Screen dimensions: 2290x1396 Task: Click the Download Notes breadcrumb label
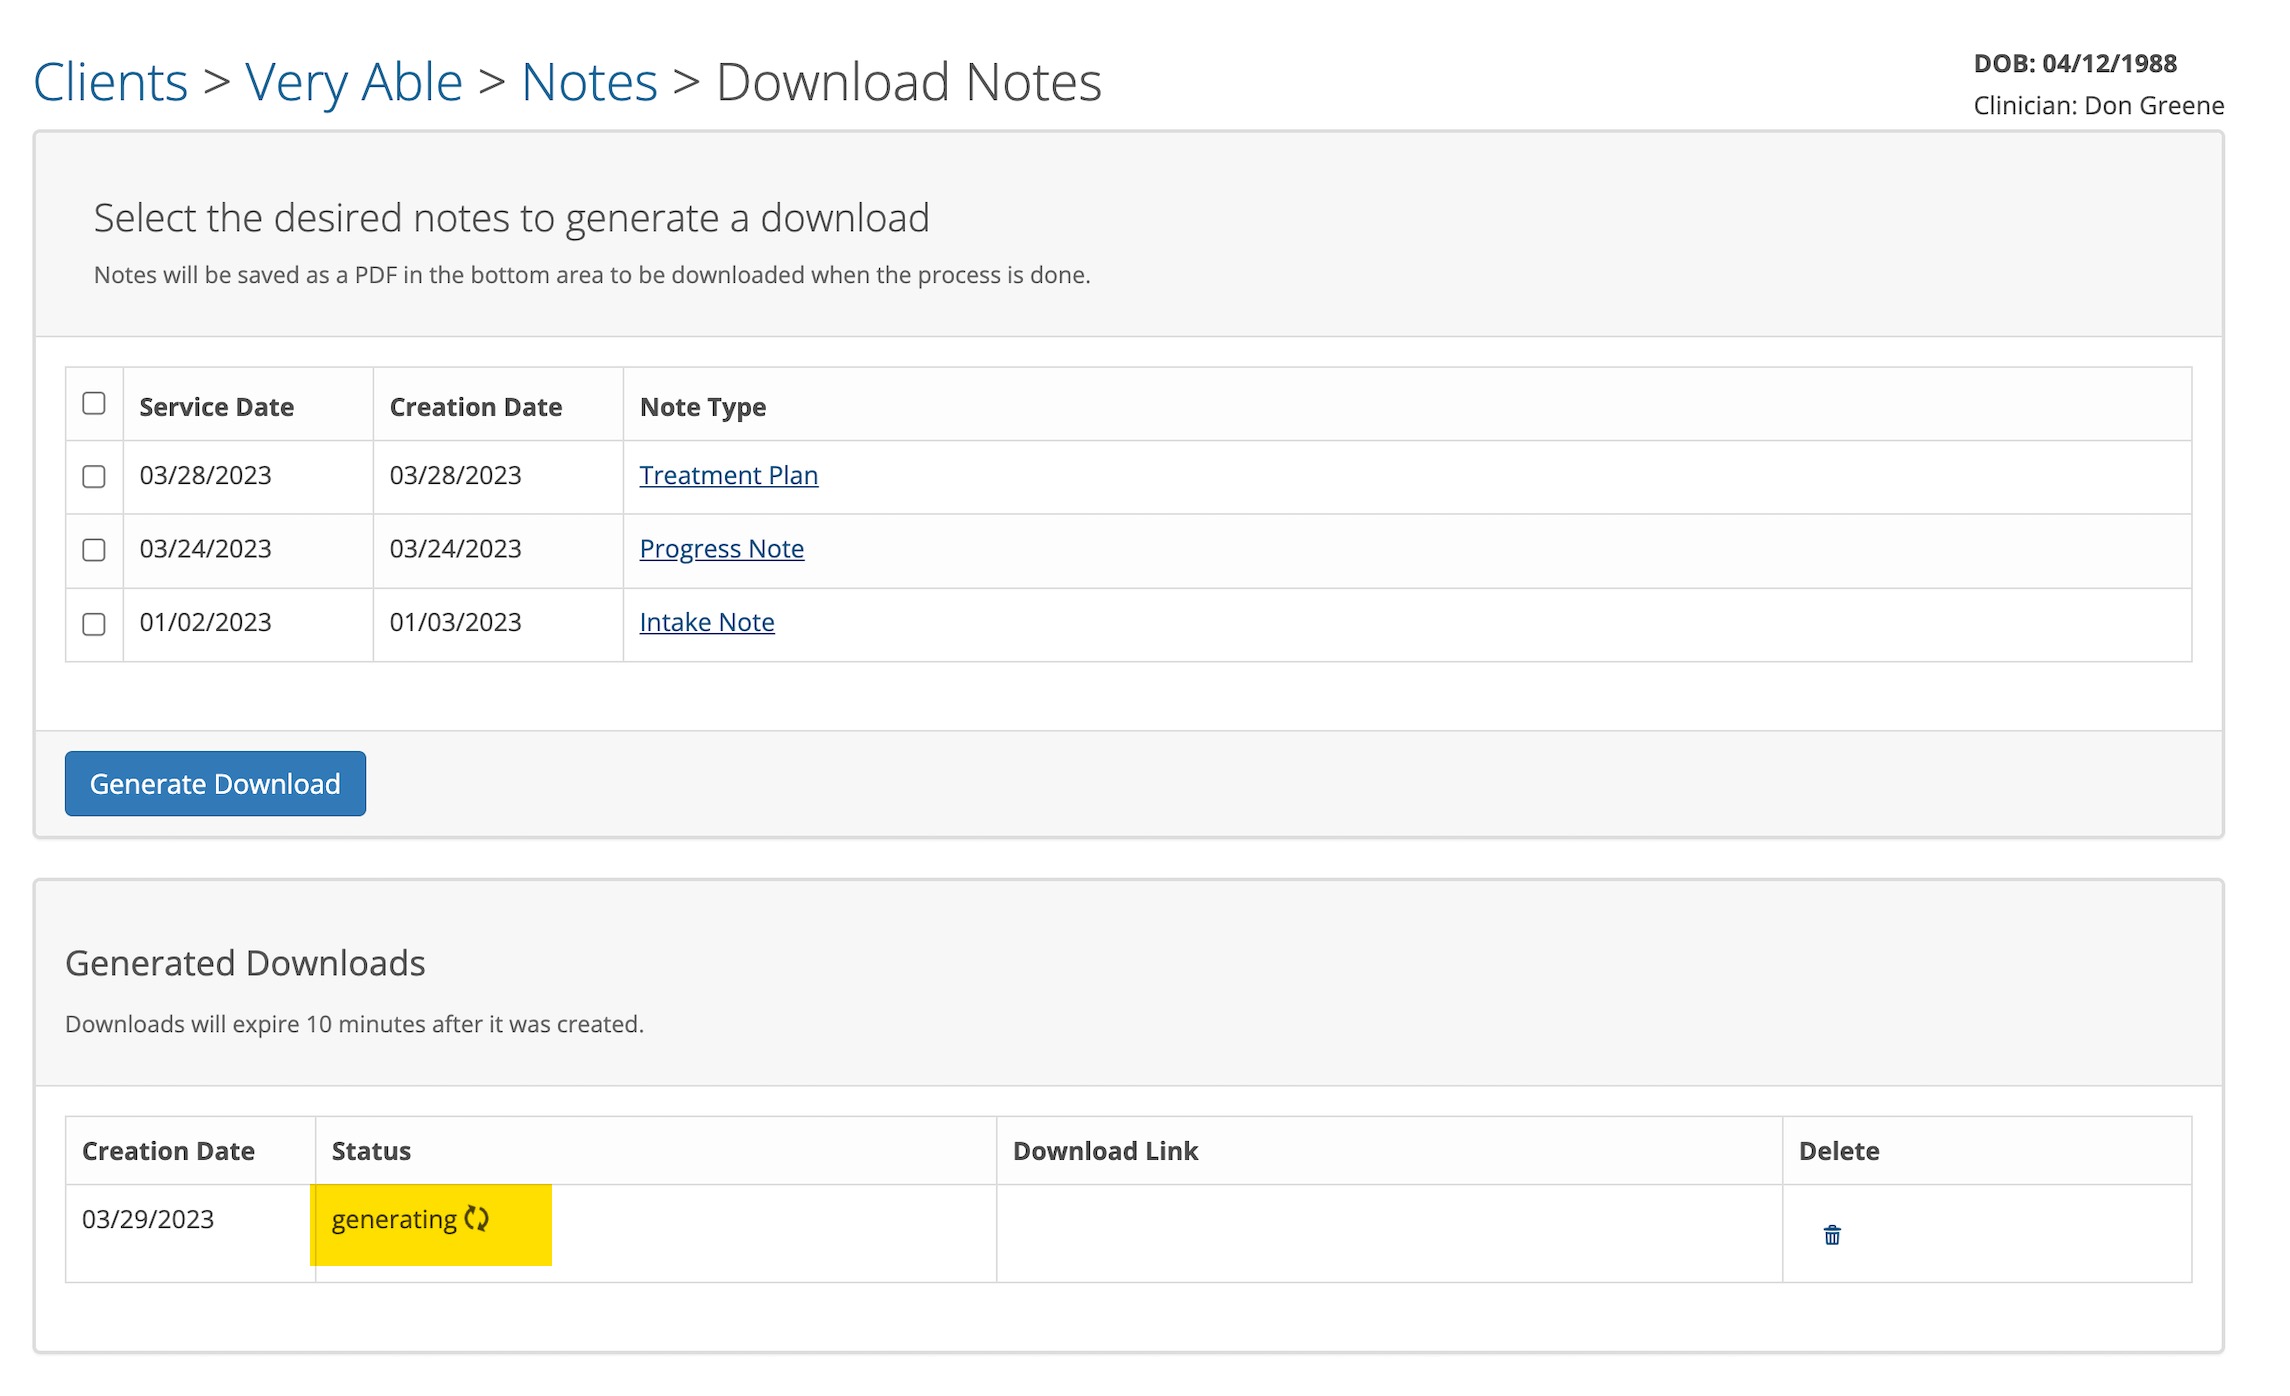(x=908, y=81)
